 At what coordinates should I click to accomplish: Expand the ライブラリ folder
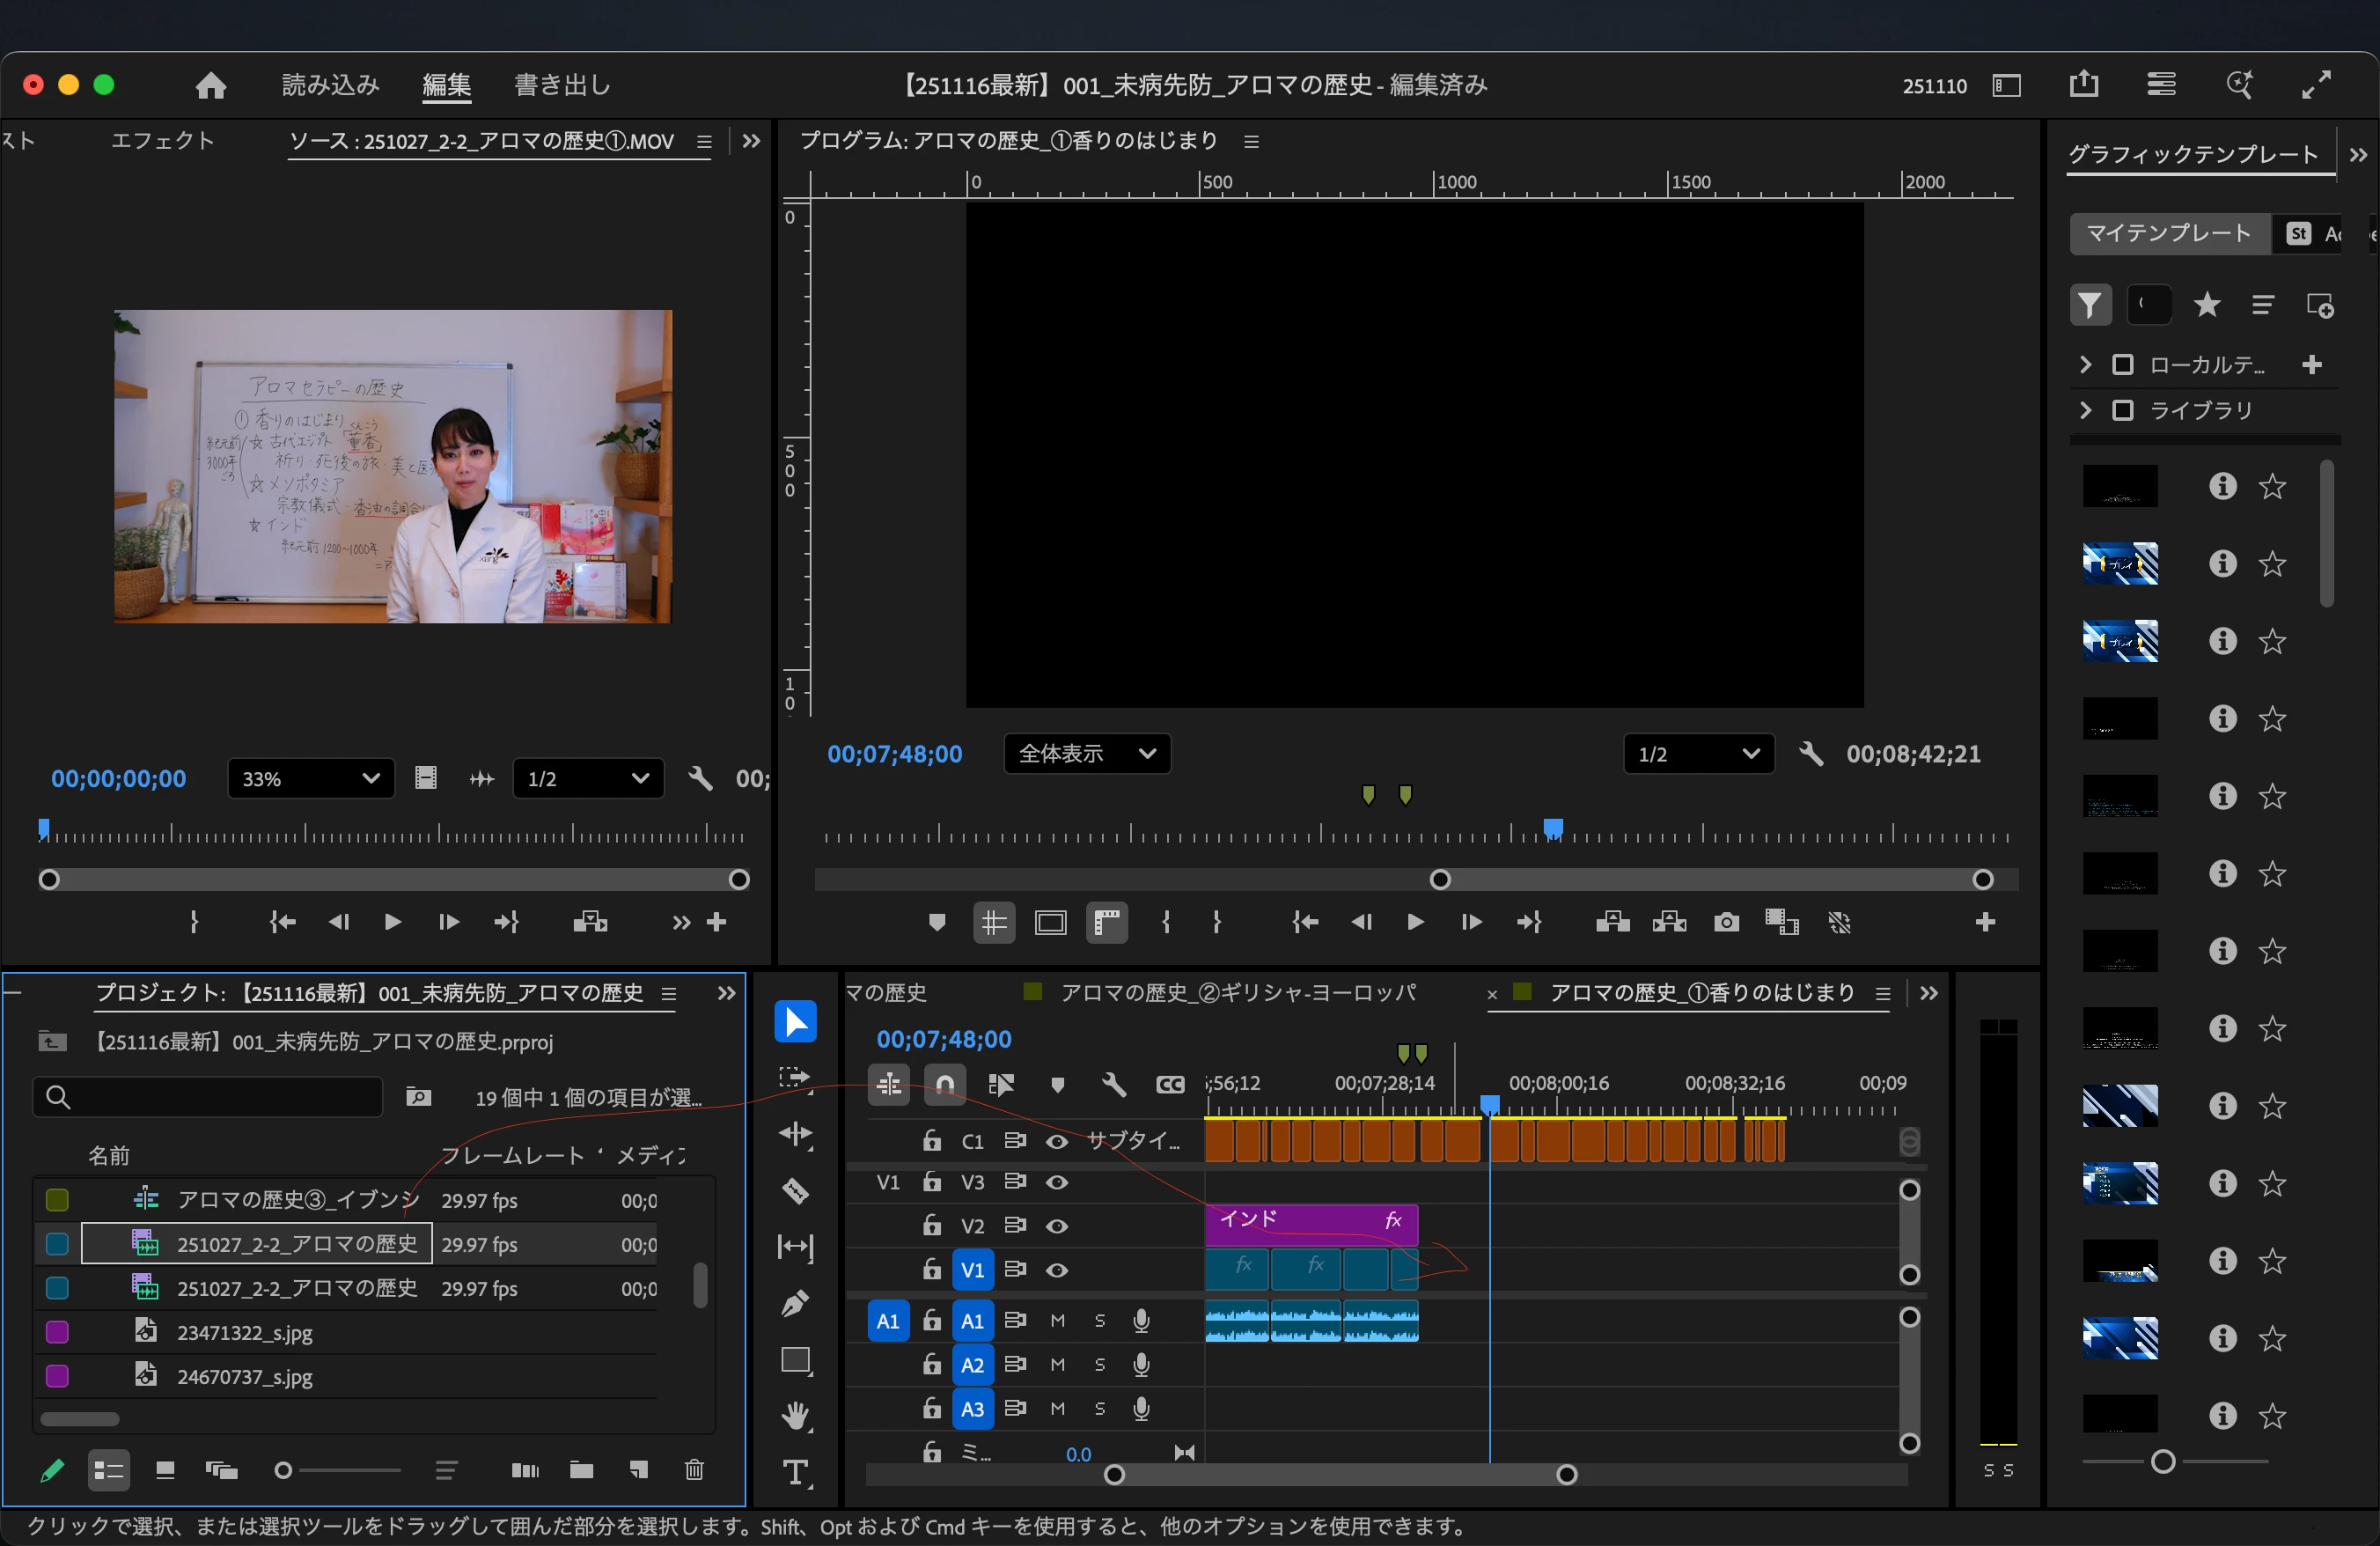pyautogui.click(x=2085, y=410)
